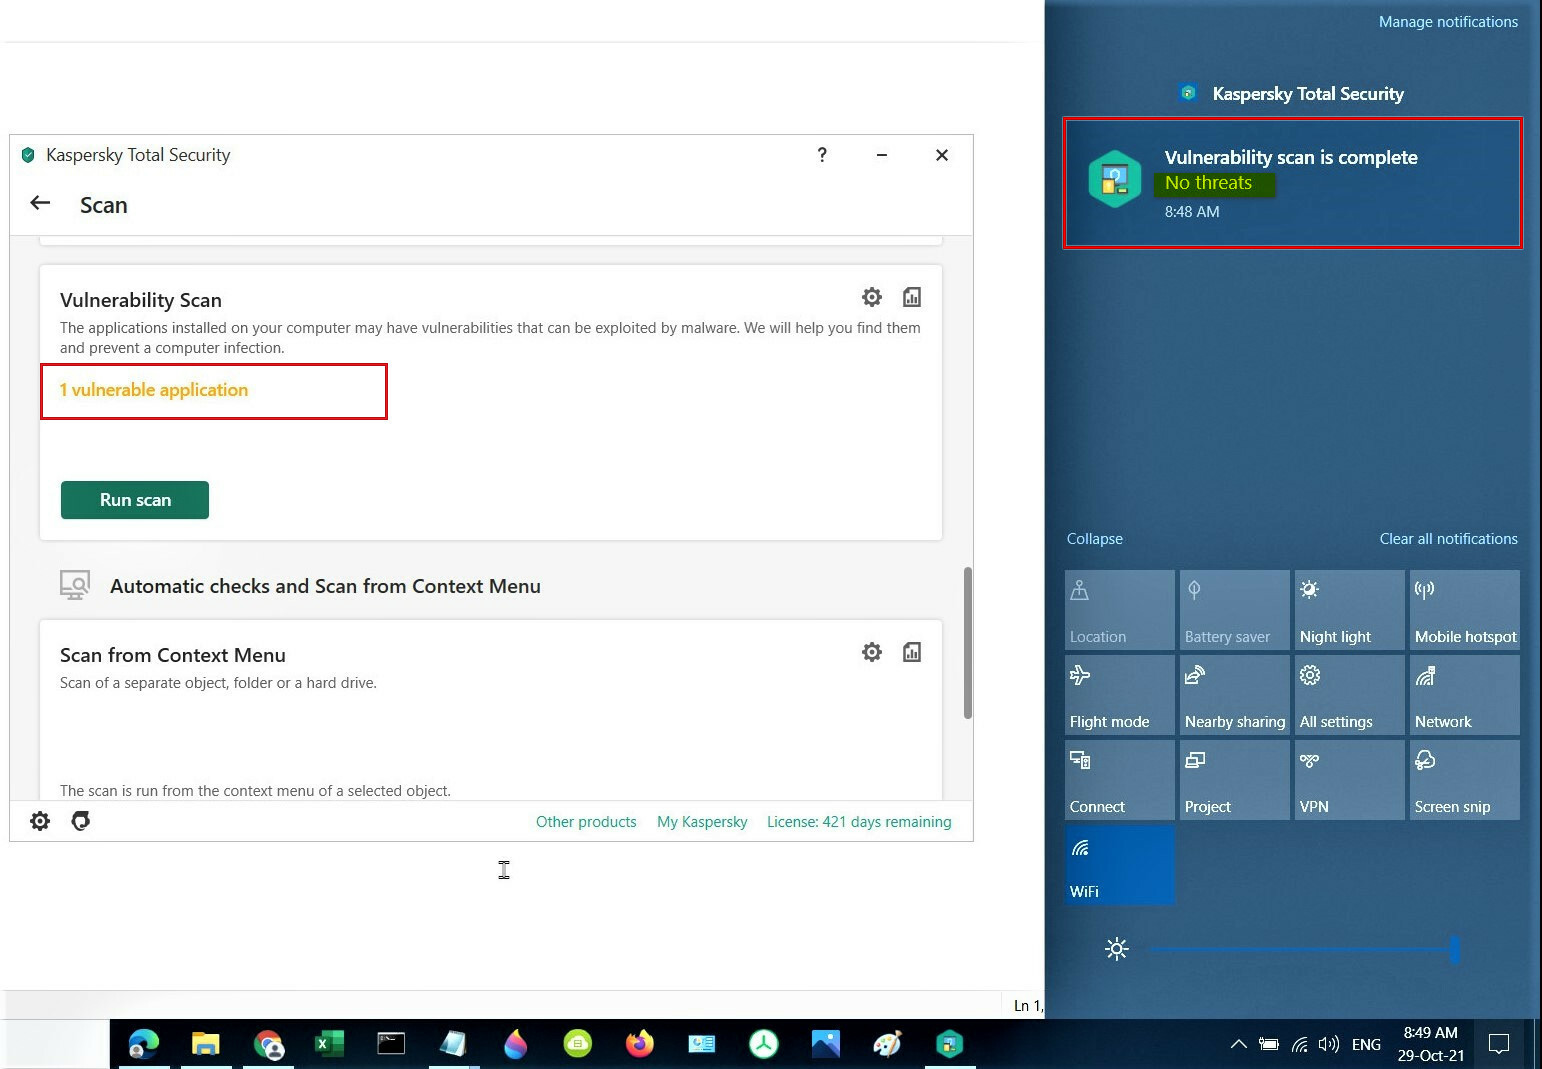The image size is (1542, 1069).
Task: Toggle Location quick action
Action: (x=1120, y=610)
